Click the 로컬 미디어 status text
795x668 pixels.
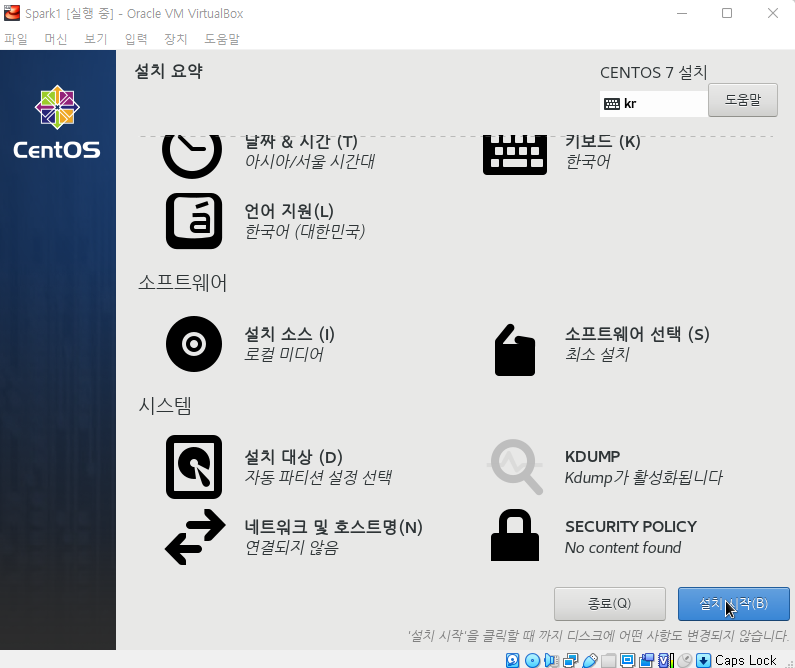[x=284, y=354]
